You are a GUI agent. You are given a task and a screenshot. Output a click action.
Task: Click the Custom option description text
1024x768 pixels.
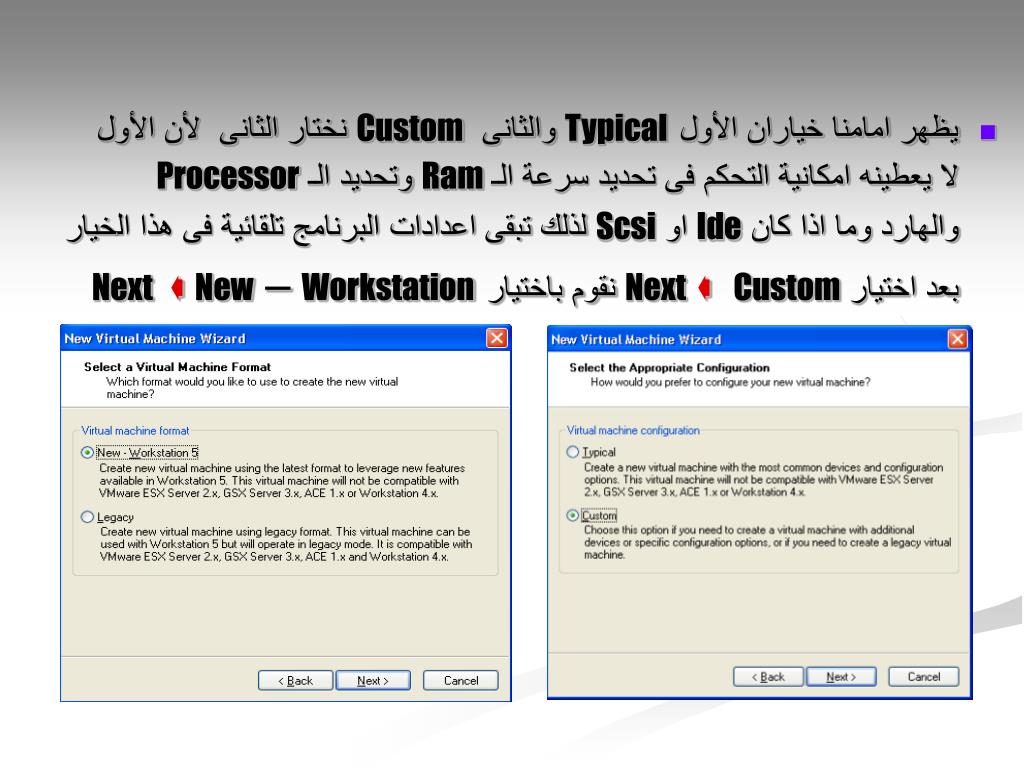click(767, 542)
